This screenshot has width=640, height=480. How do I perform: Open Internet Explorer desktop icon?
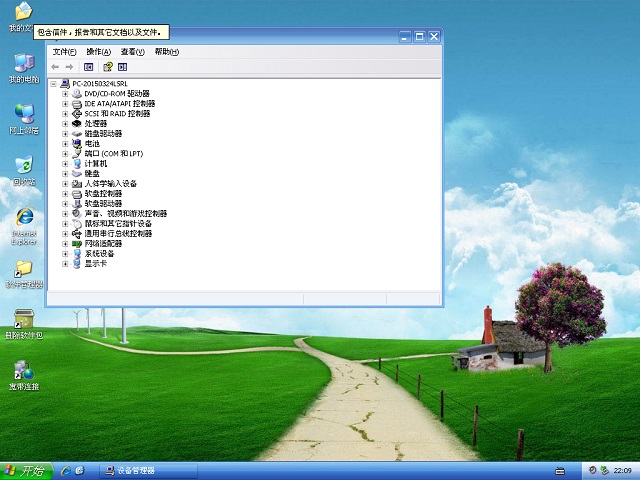pyautogui.click(x=23, y=218)
